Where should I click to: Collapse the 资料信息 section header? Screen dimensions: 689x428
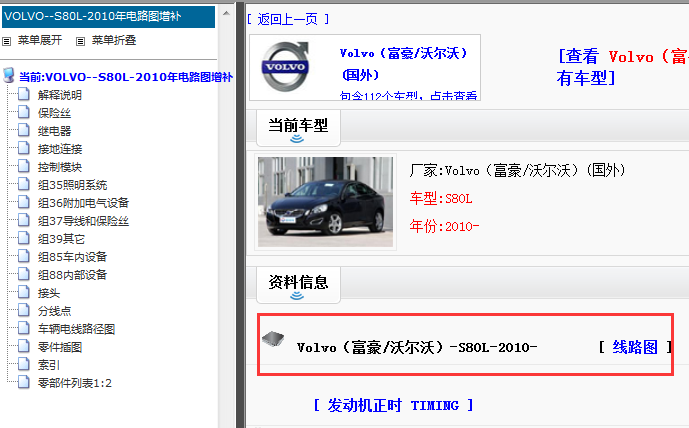[x=298, y=285]
